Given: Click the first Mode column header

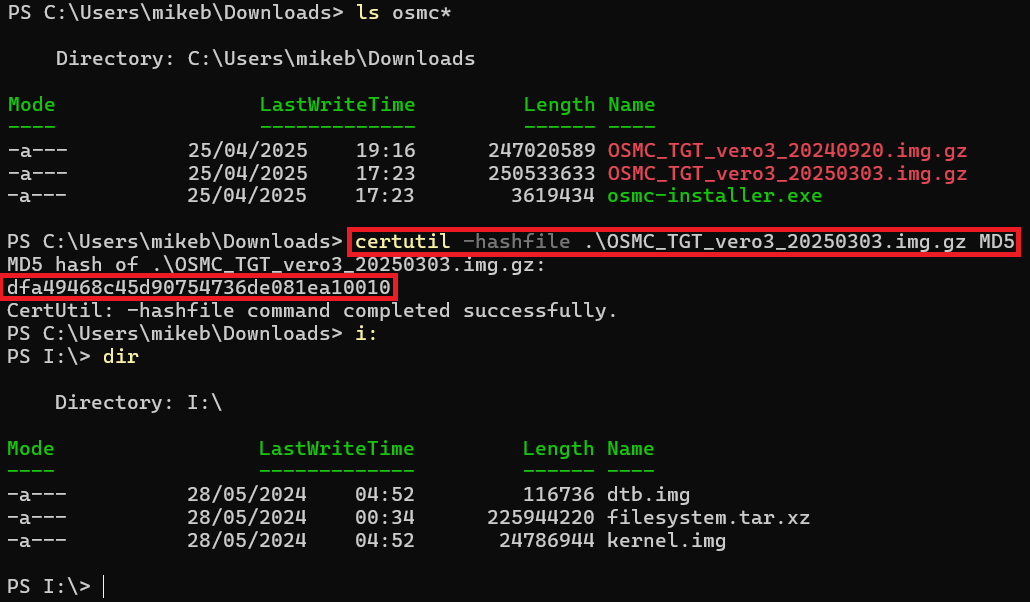Looking at the screenshot, I should point(32,104).
